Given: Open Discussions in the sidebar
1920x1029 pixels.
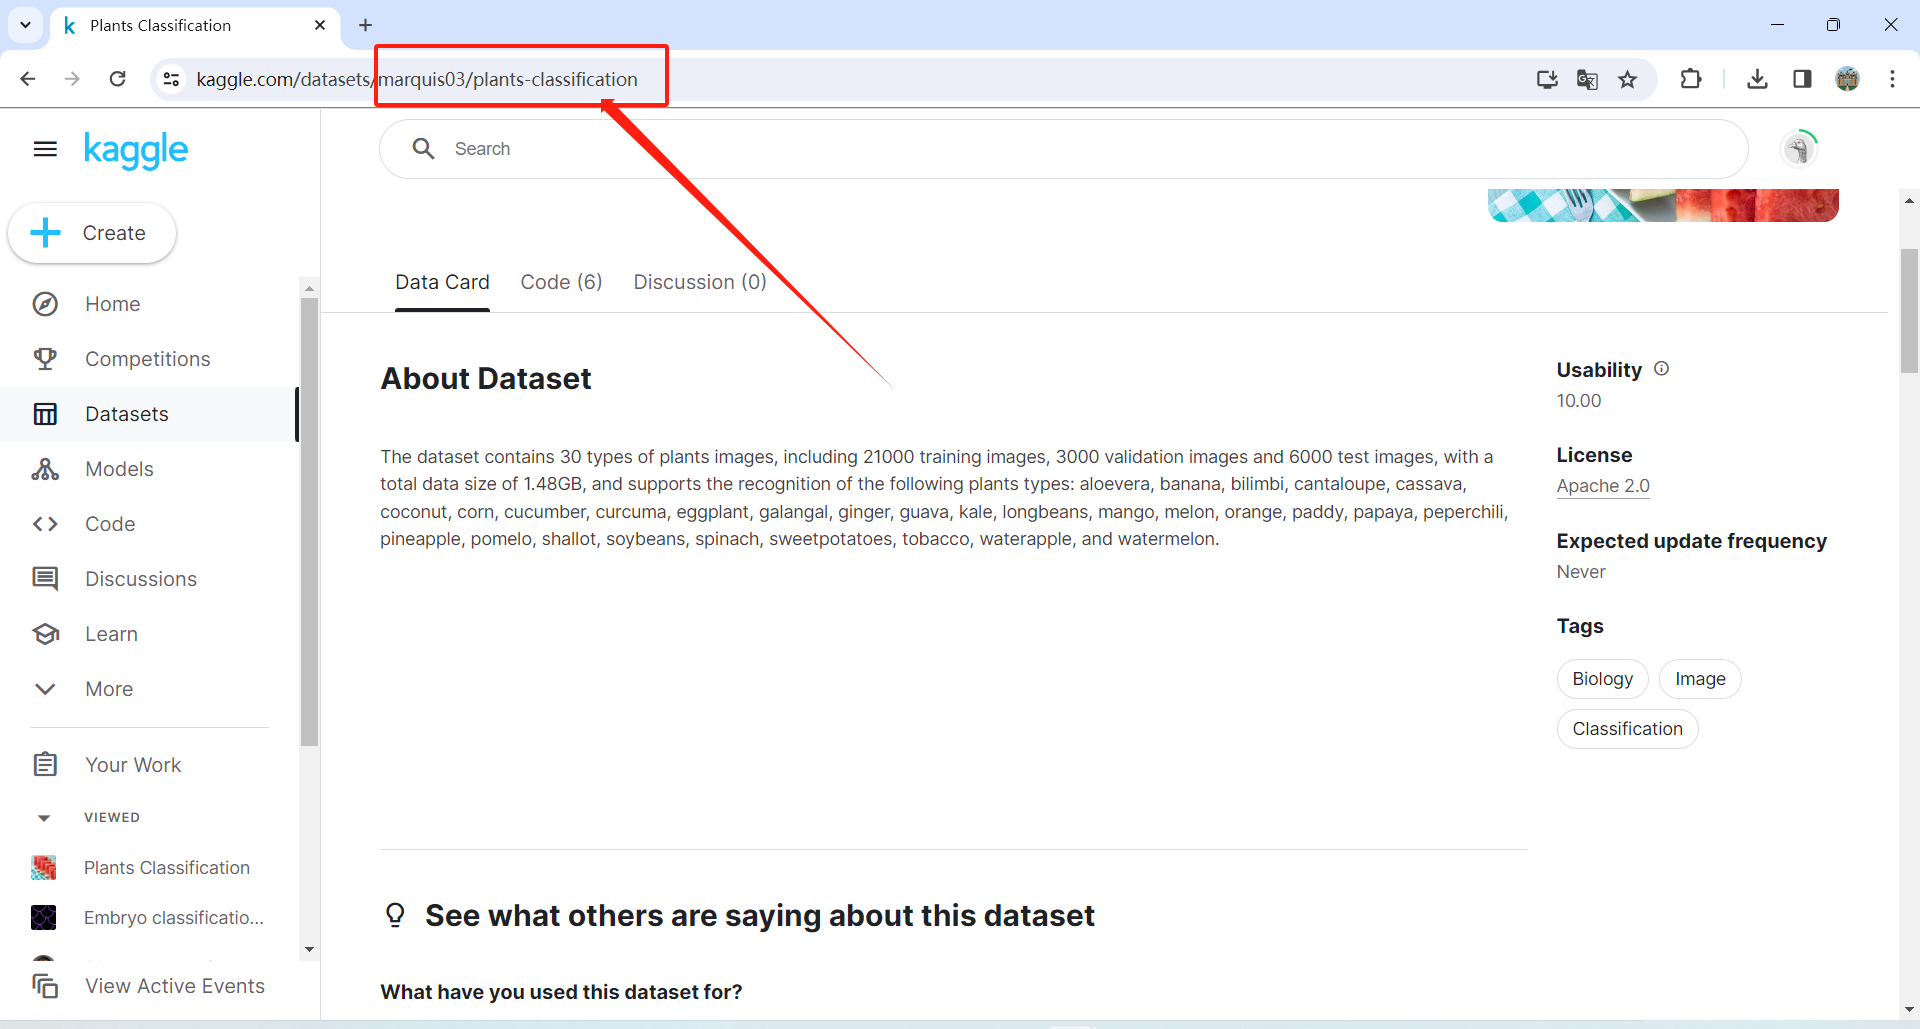Looking at the screenshot, I should (141, 579).
